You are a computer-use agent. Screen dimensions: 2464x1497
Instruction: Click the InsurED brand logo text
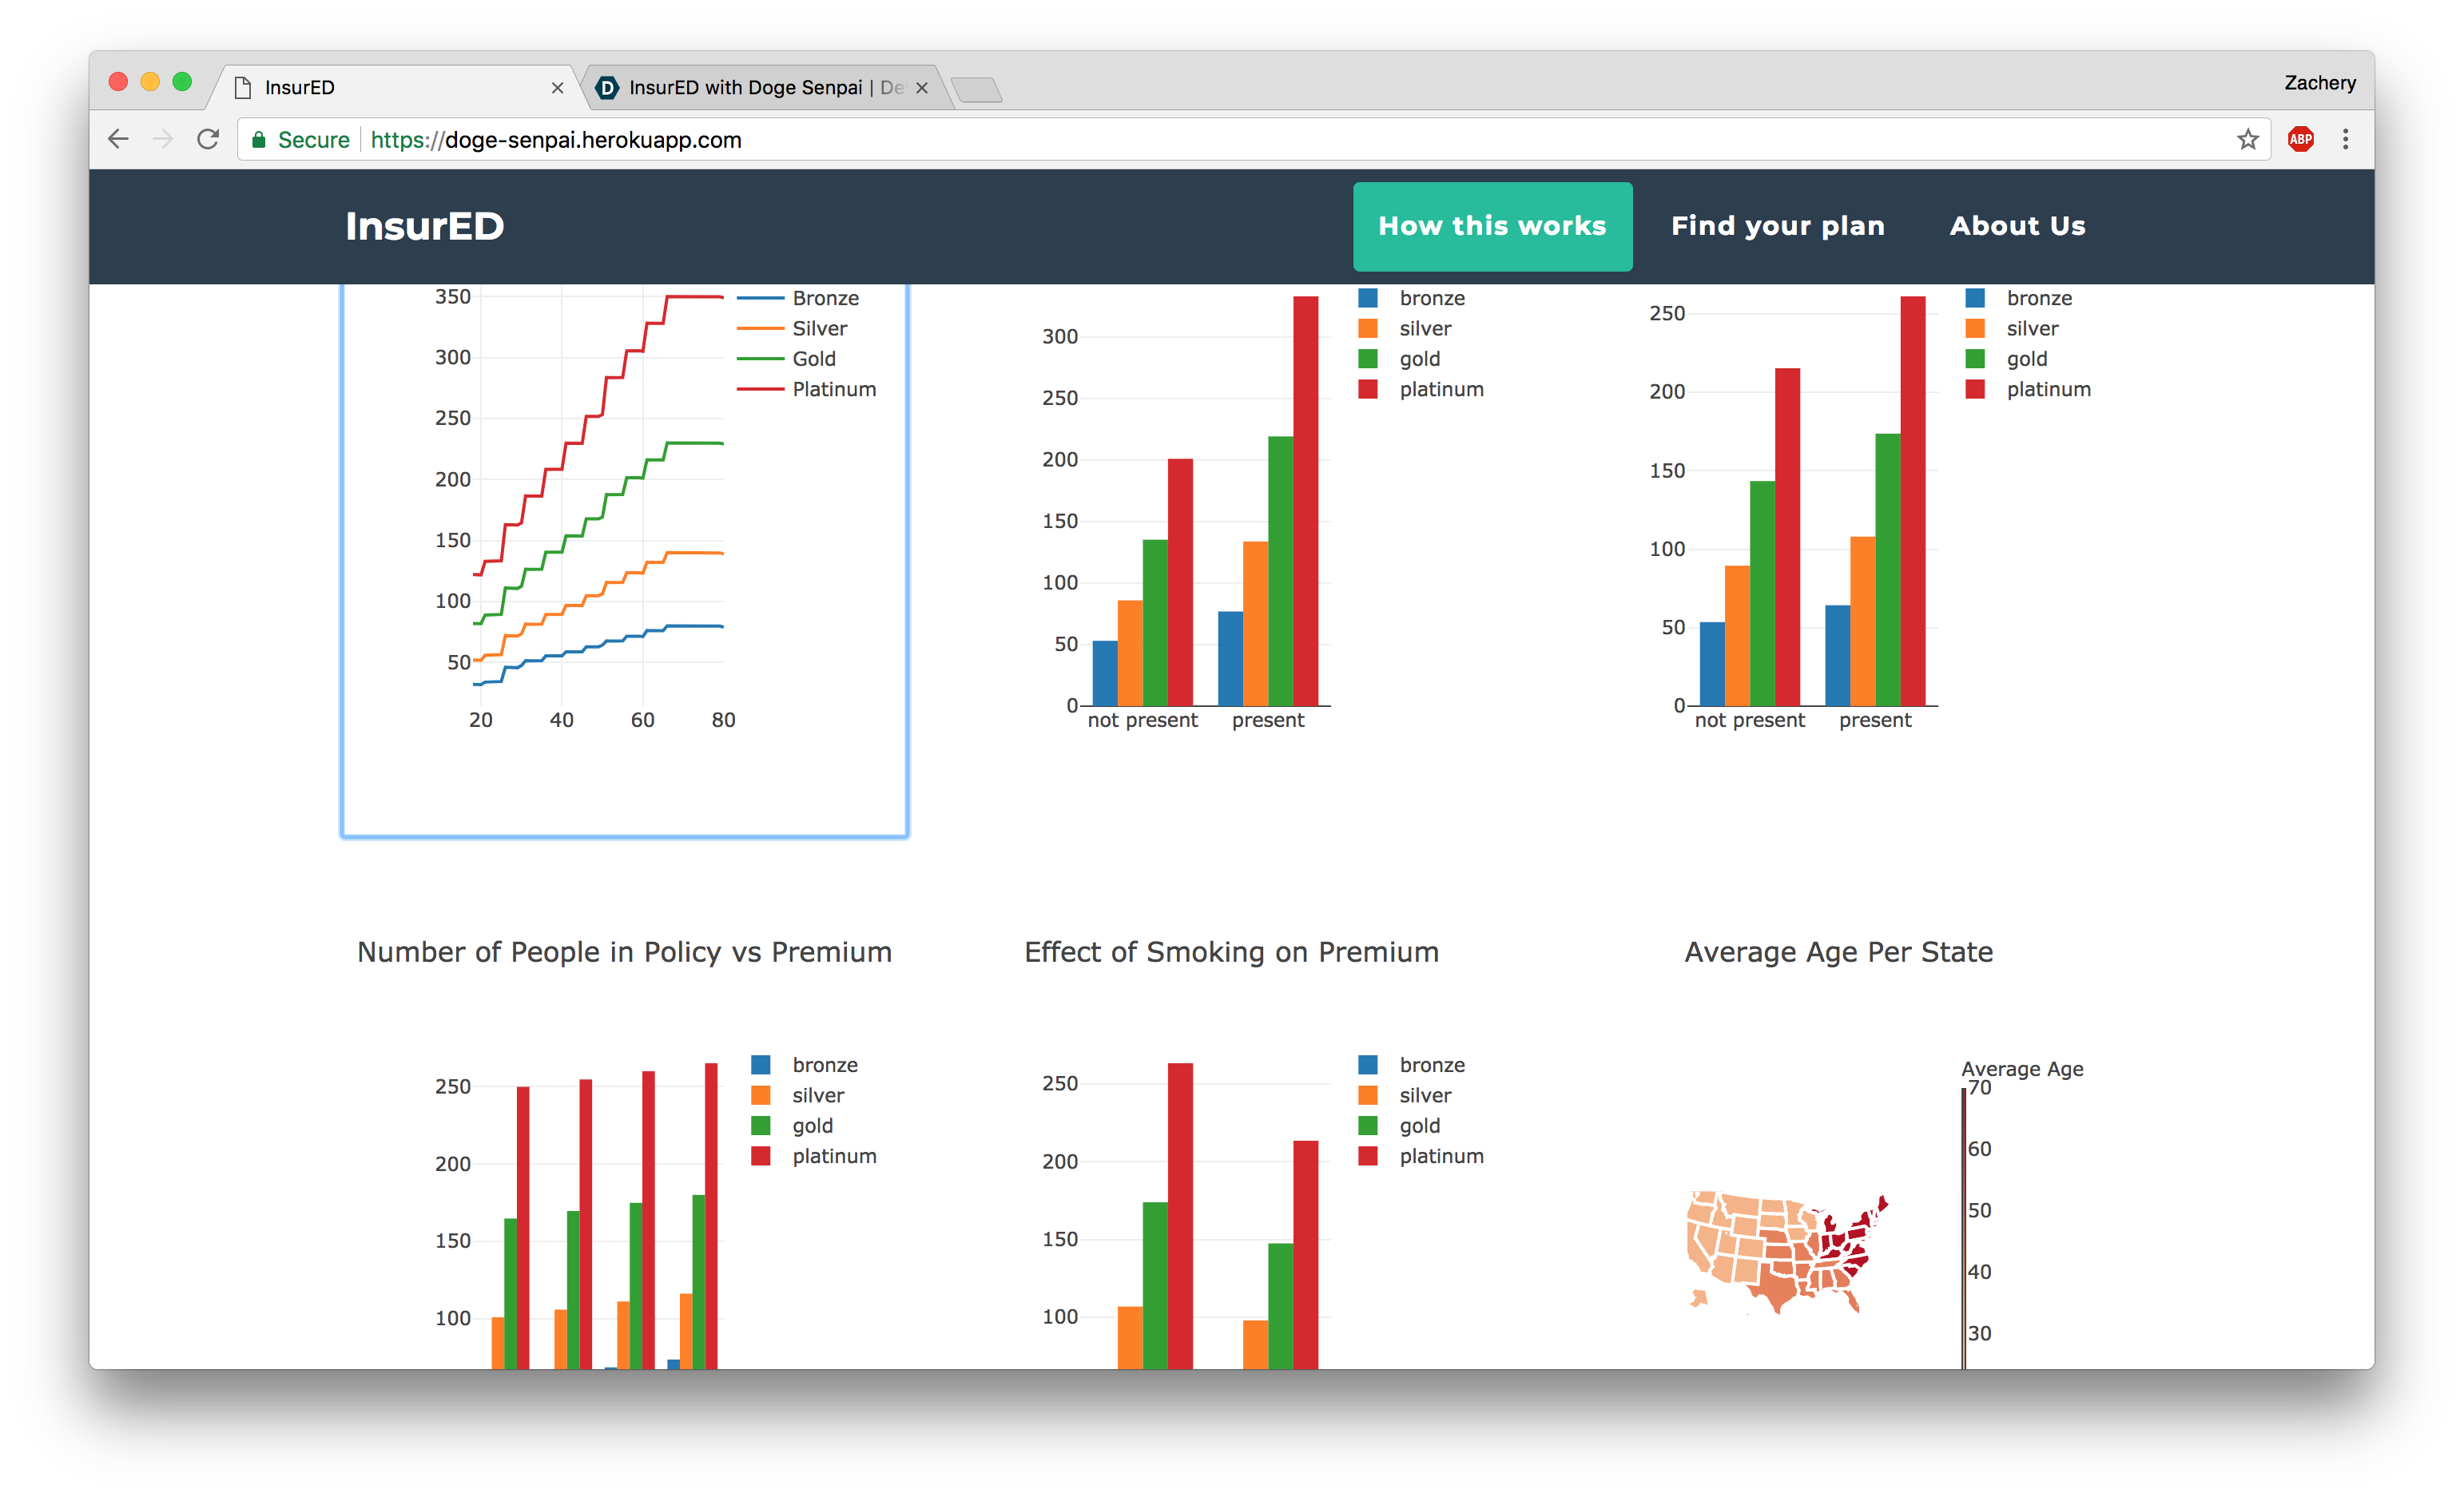point(424,226)
